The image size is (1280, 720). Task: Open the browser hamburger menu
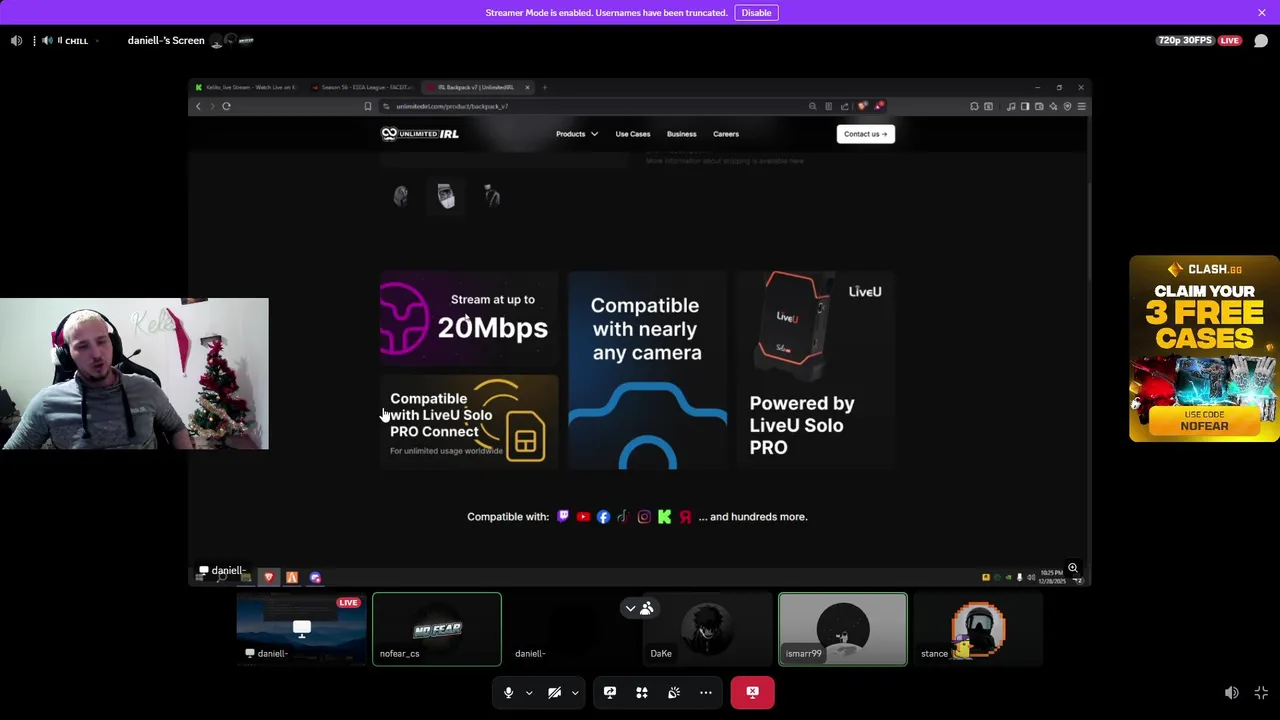(x=1081, y=106)
